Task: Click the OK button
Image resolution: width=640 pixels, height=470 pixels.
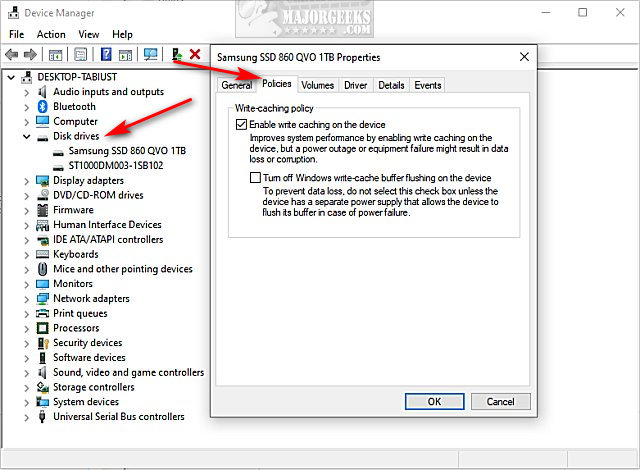Action: pos(434,401)
